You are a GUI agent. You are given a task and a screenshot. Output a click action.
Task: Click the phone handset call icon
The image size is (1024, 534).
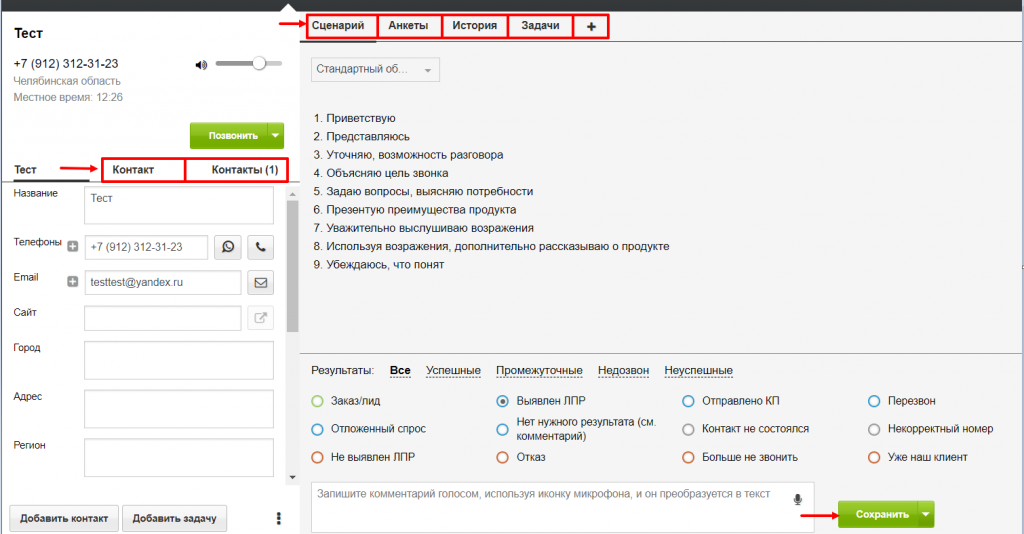click(x=261, y=247)
